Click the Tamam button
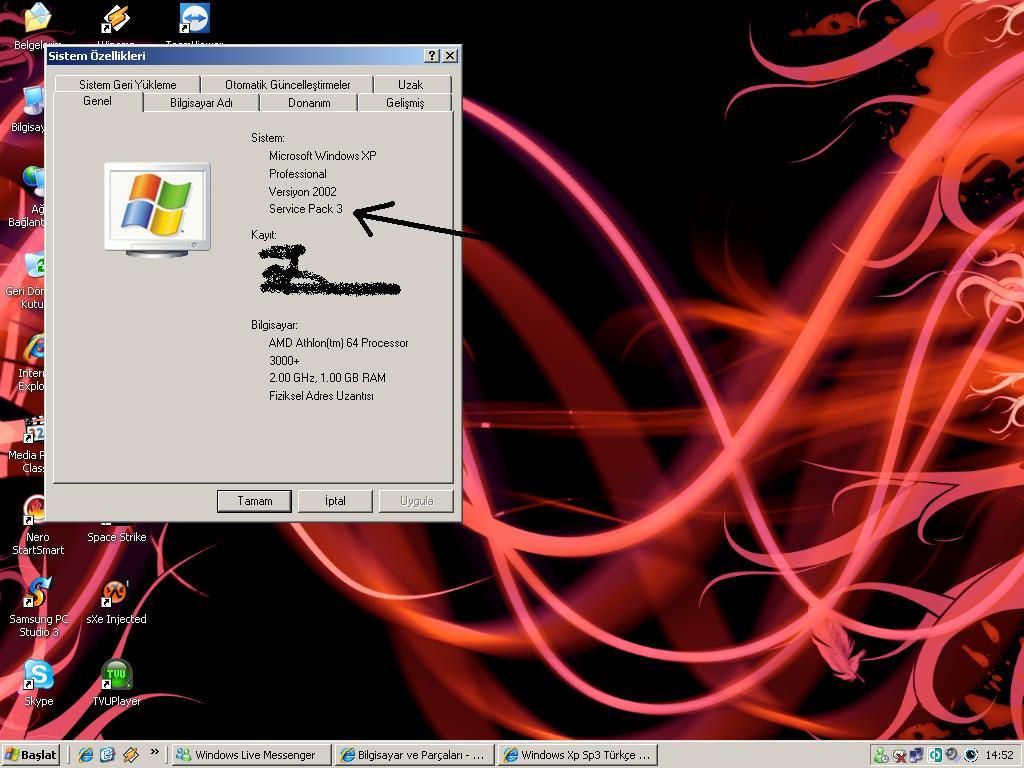This screenshot has height=768, width=1024. tap(255, 501)
